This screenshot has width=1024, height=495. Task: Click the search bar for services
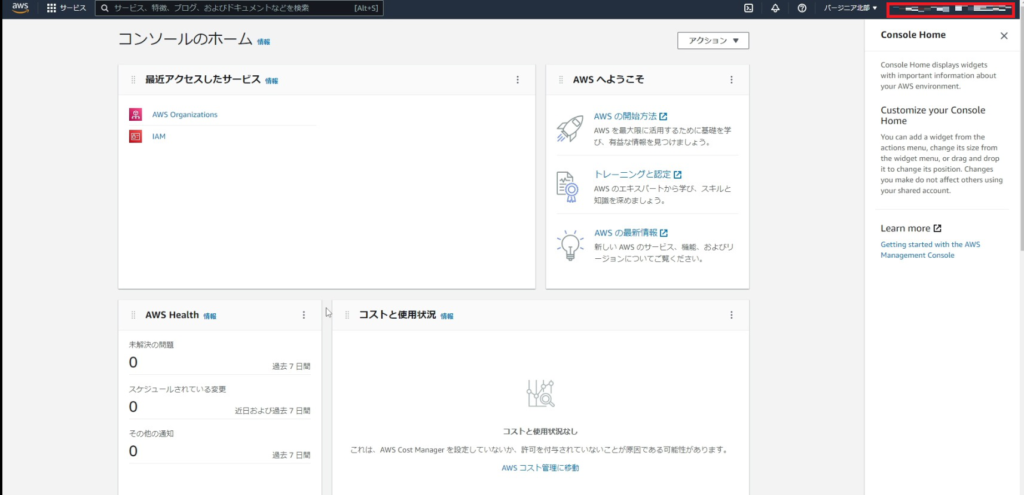230,8
